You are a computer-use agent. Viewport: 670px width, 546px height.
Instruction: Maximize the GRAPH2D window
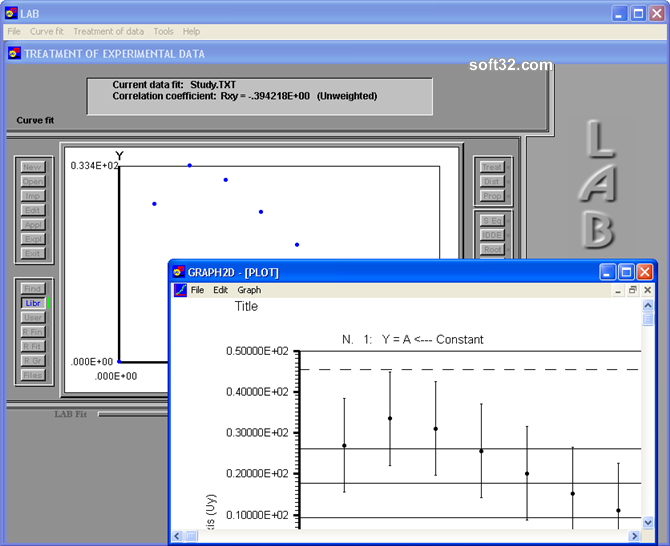point(626,272)
